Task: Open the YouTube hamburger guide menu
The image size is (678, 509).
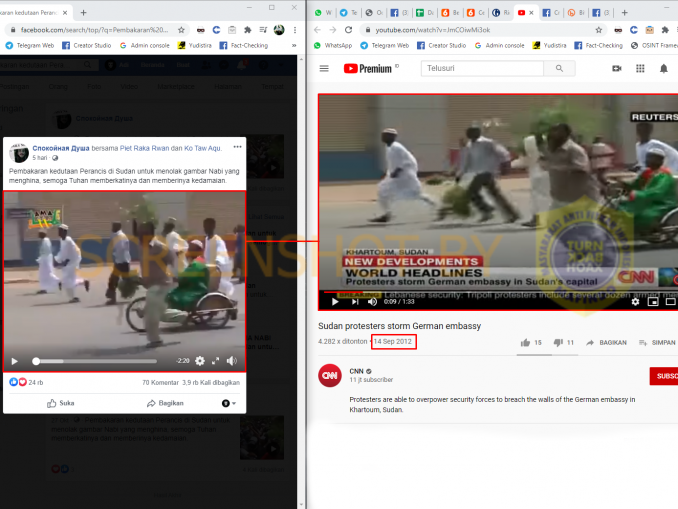Action: point(324,68)
